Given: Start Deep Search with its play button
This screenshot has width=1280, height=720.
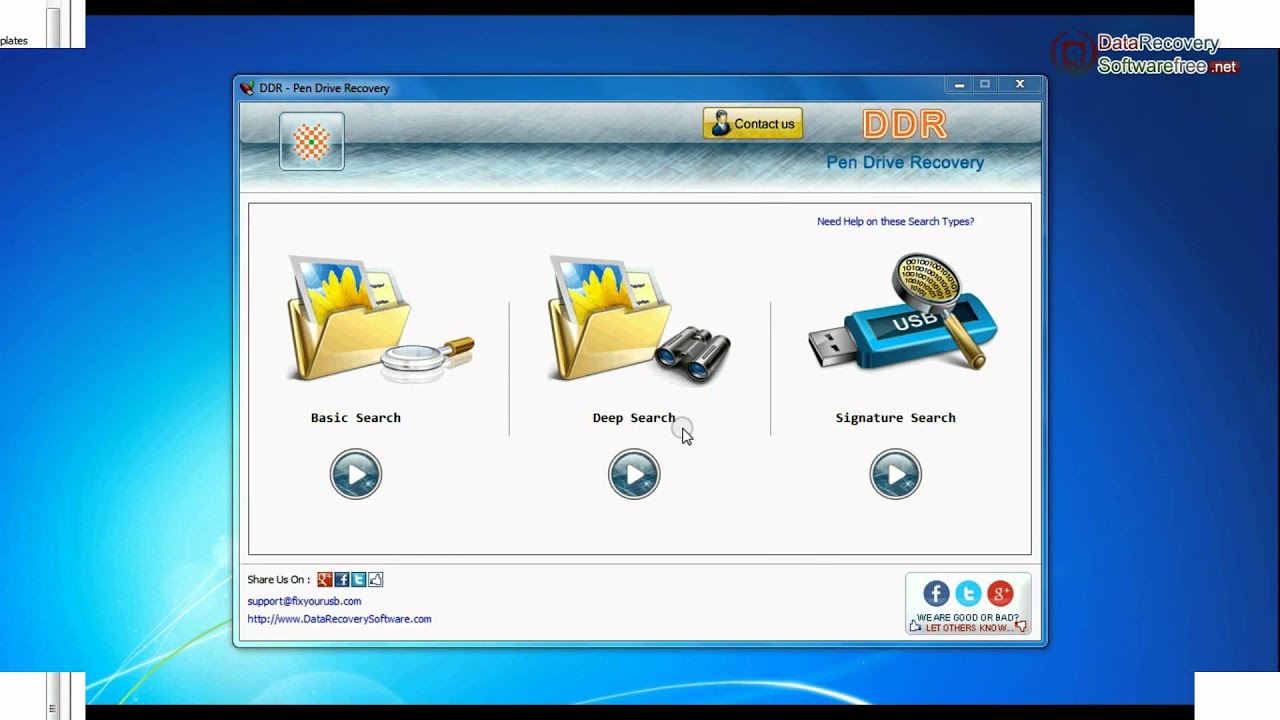Looking at the screenshot, I should click(634, 474).
